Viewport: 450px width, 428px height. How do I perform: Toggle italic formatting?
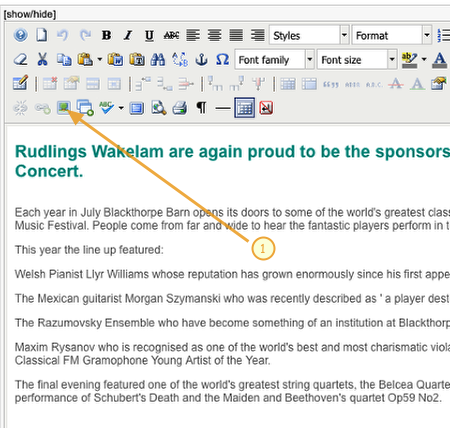128,35
